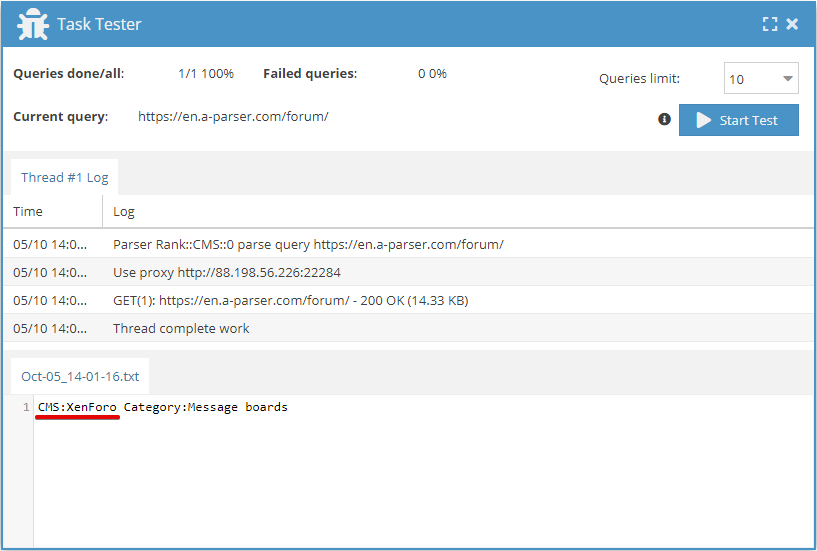
Task: Click the CMS:XenForo result text
Action: click(77, 407)
